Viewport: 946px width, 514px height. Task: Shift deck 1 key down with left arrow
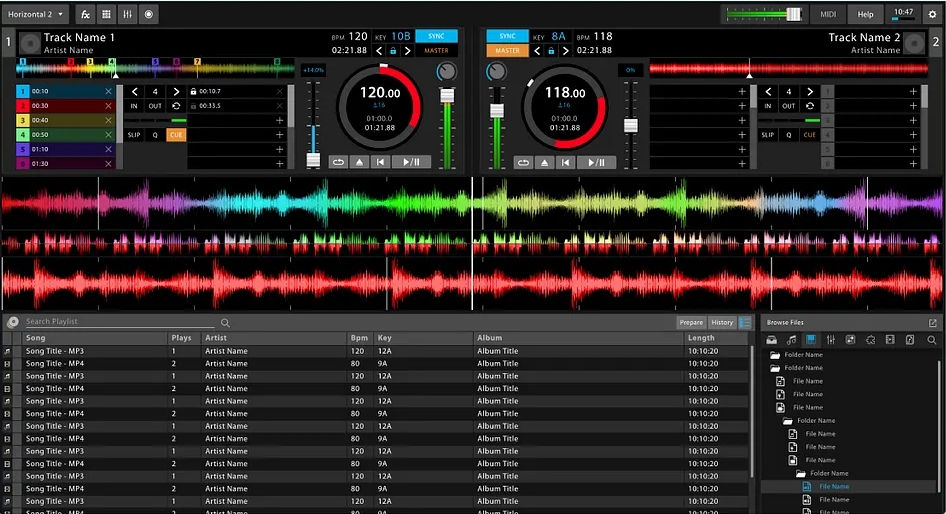click(x=379, y=51)
